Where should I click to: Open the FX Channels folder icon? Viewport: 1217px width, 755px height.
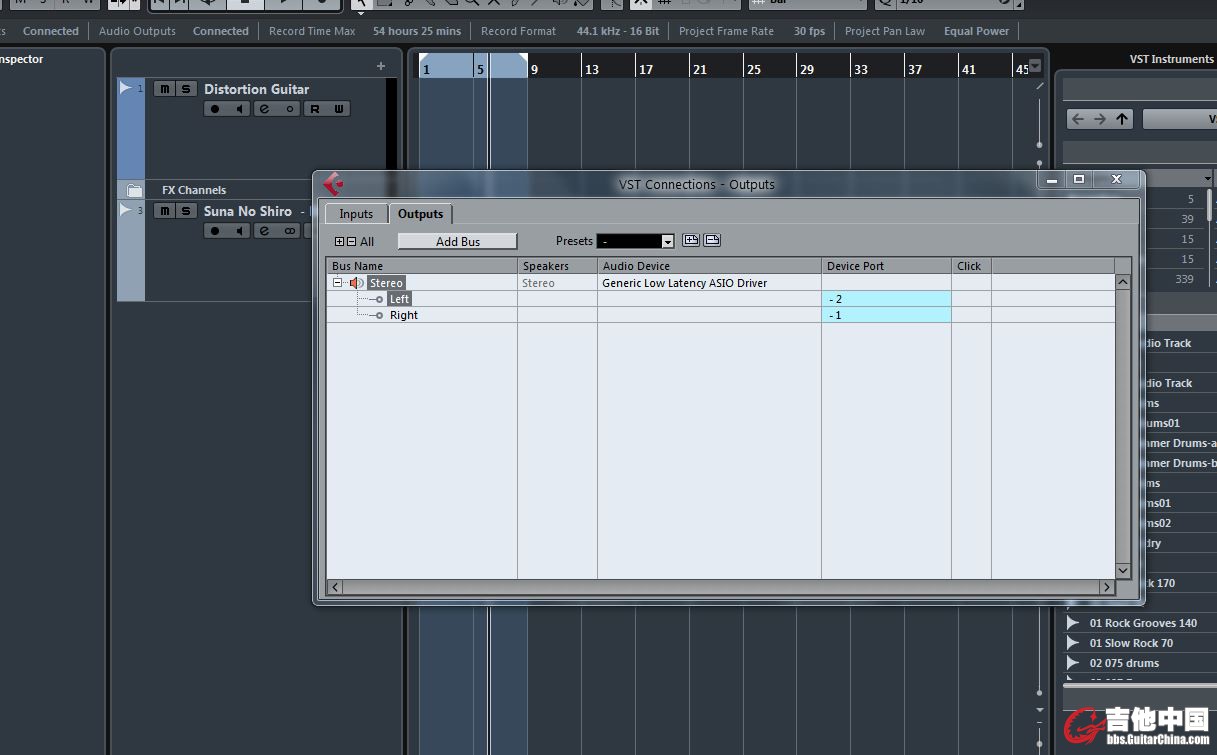(x=135, y=190)
